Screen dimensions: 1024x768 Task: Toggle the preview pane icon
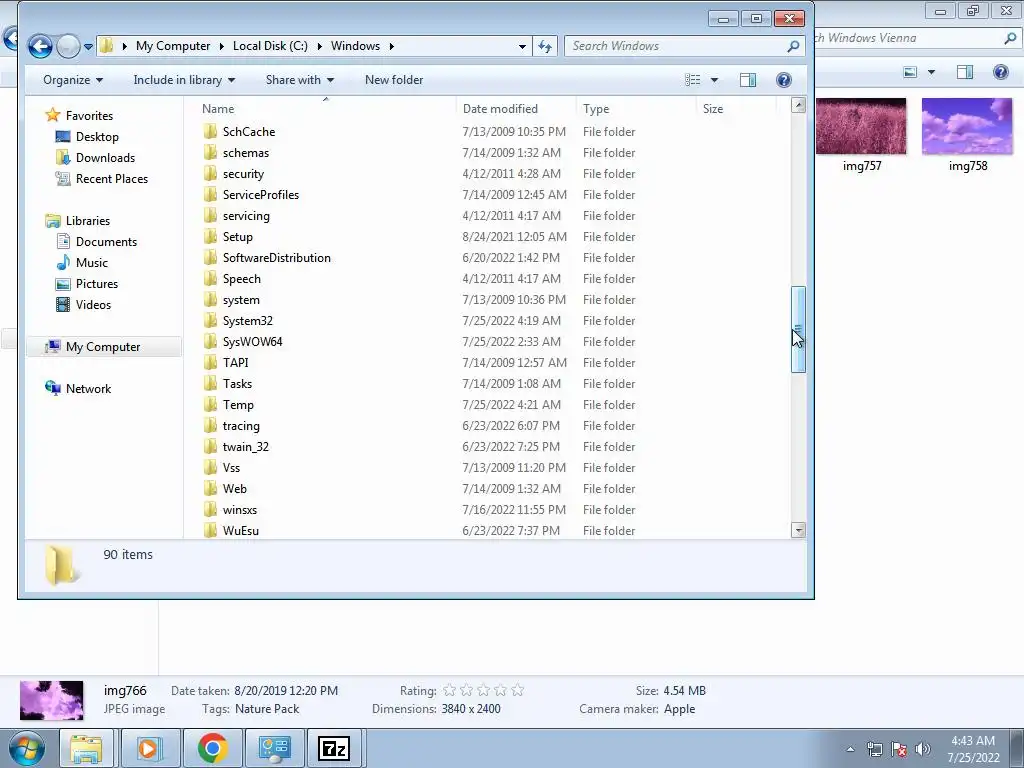(748, 80)
